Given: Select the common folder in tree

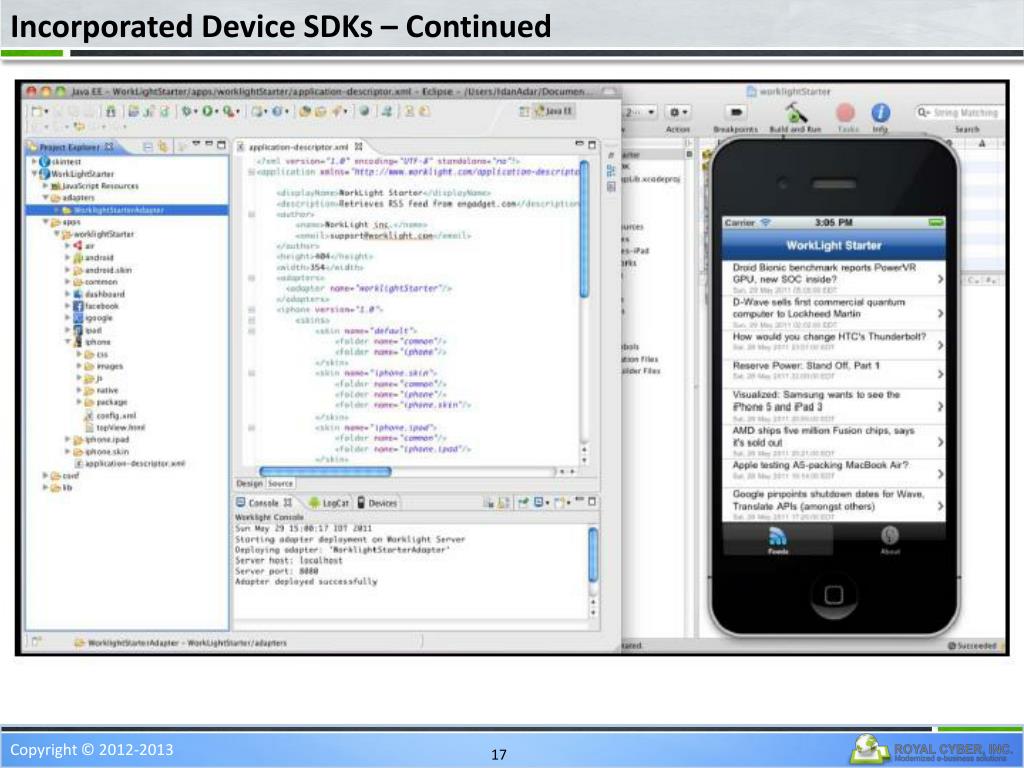Looking at the screenshot, I should (95, 281).
